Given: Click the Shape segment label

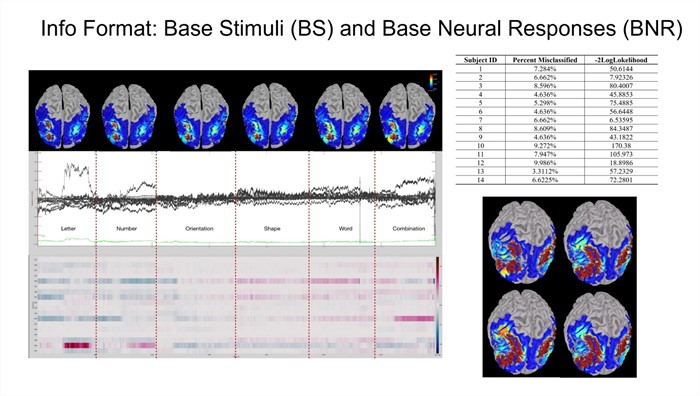Looking at the screenshot, I should coord(272,229).
